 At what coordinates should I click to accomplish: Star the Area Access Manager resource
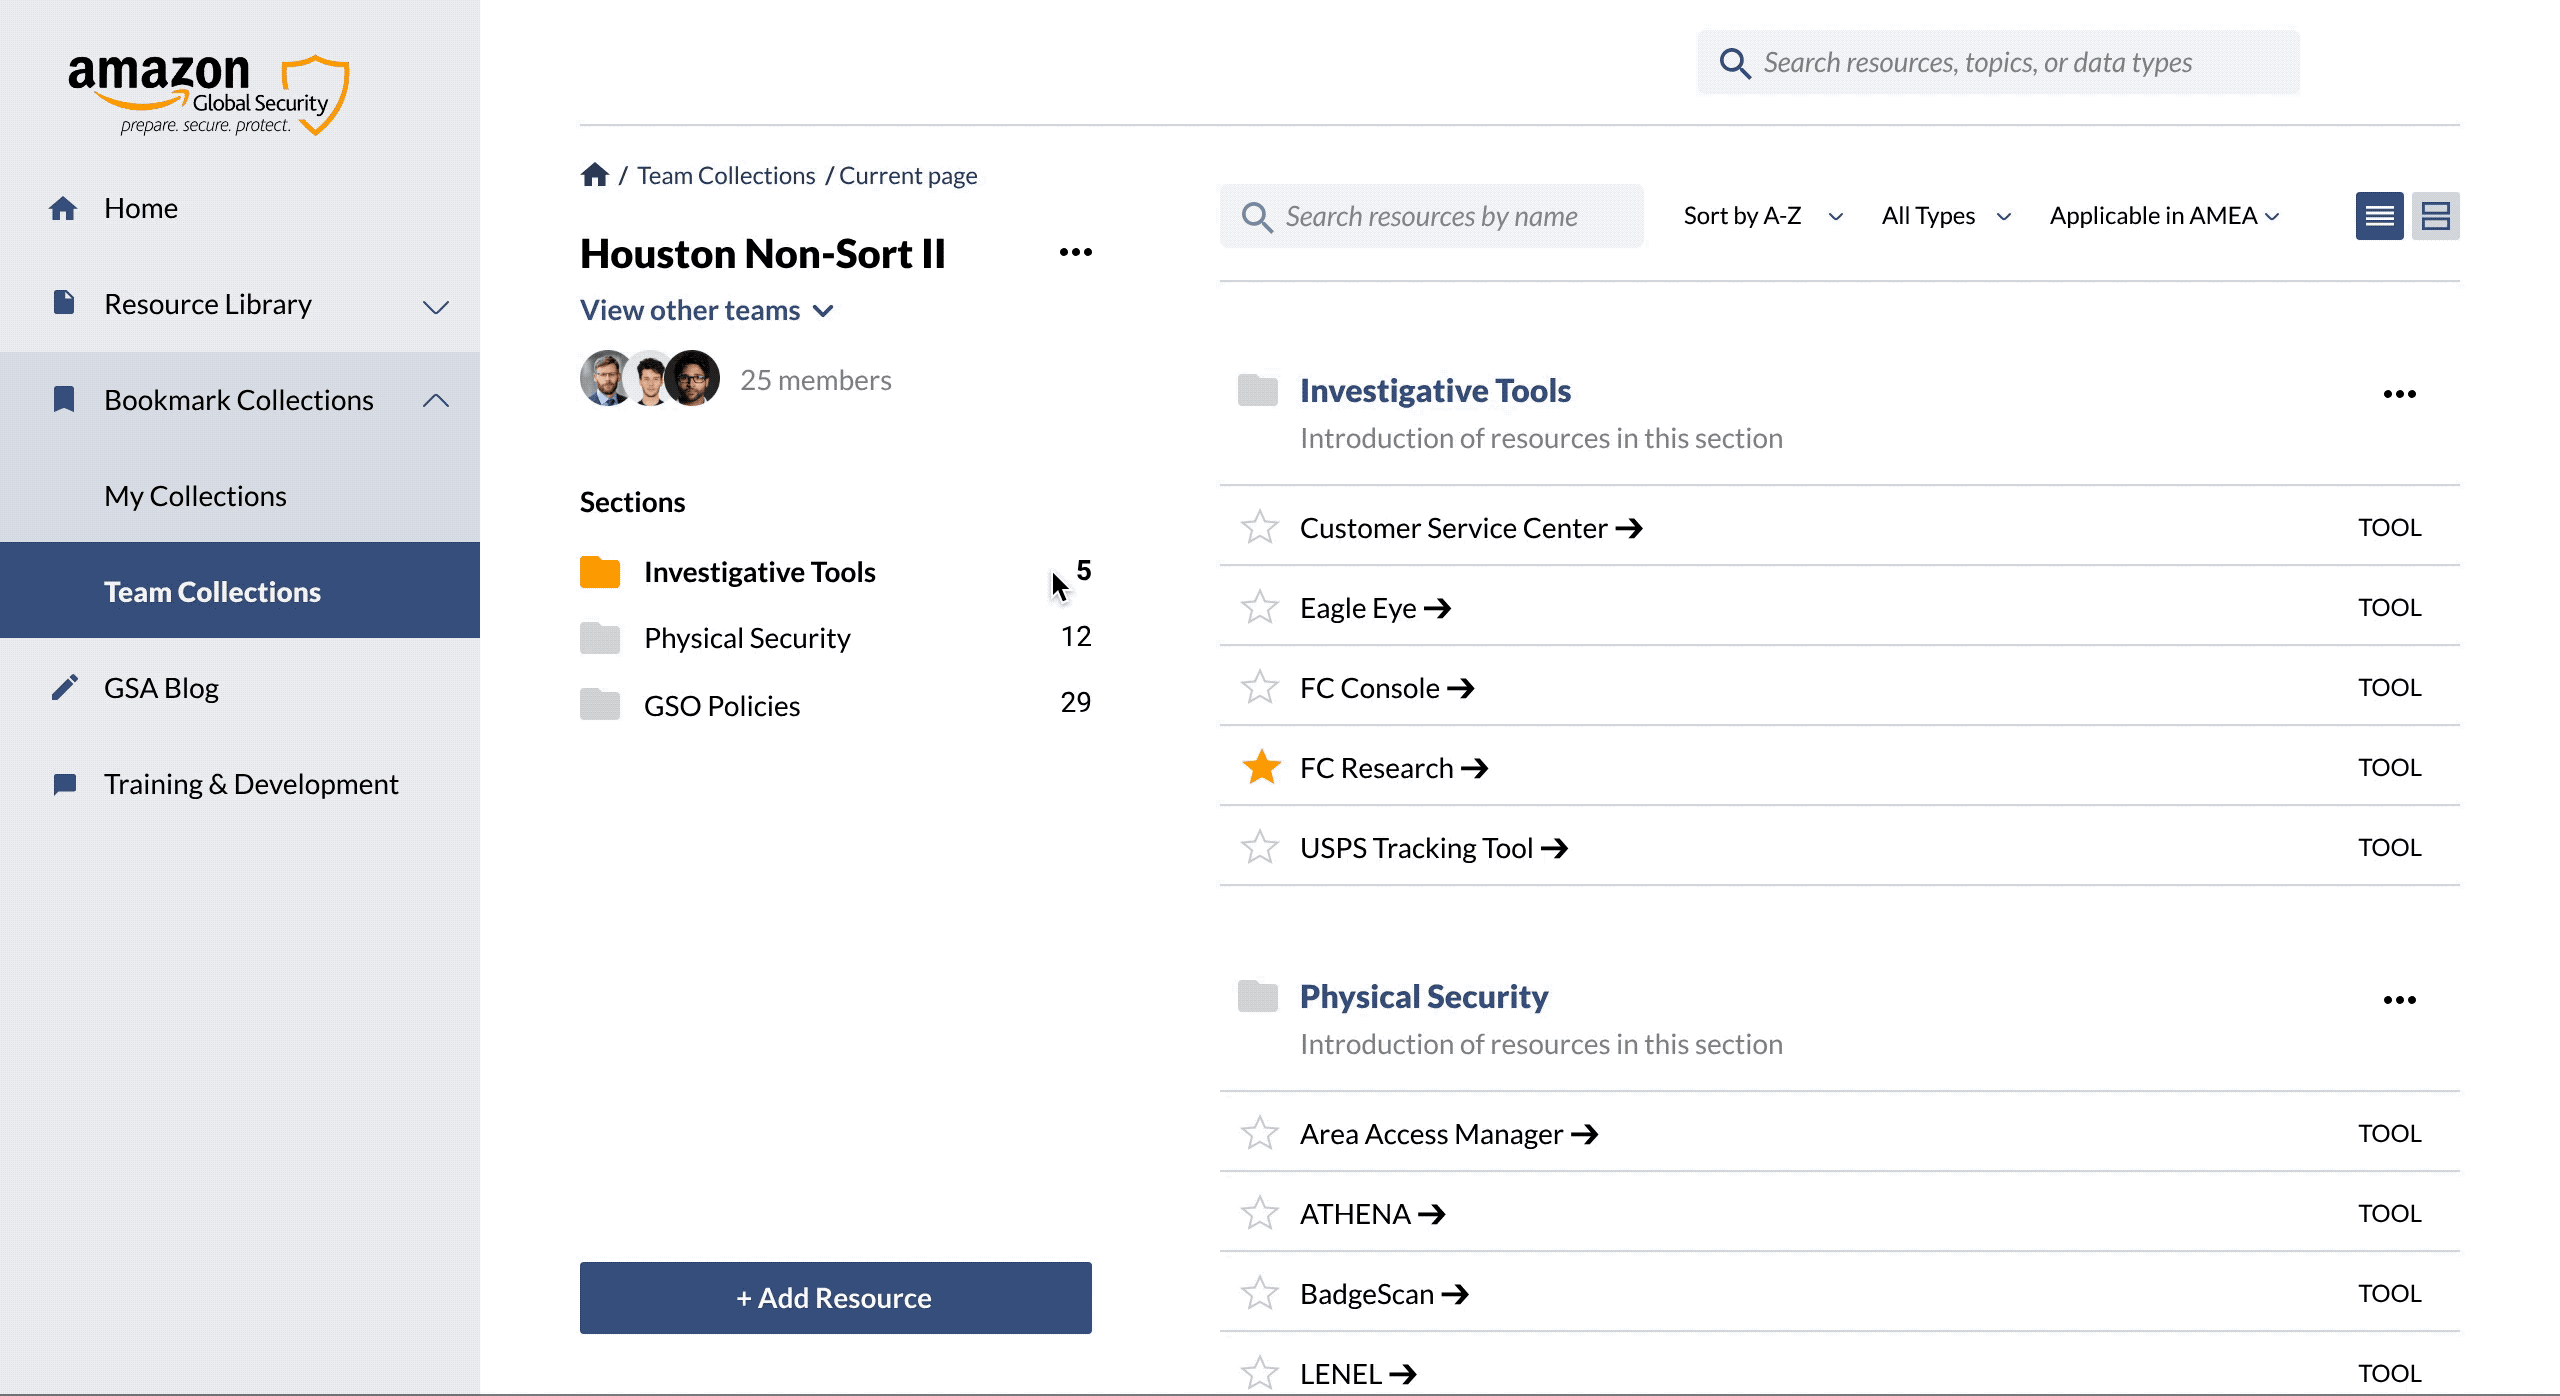(1260, 1133)
